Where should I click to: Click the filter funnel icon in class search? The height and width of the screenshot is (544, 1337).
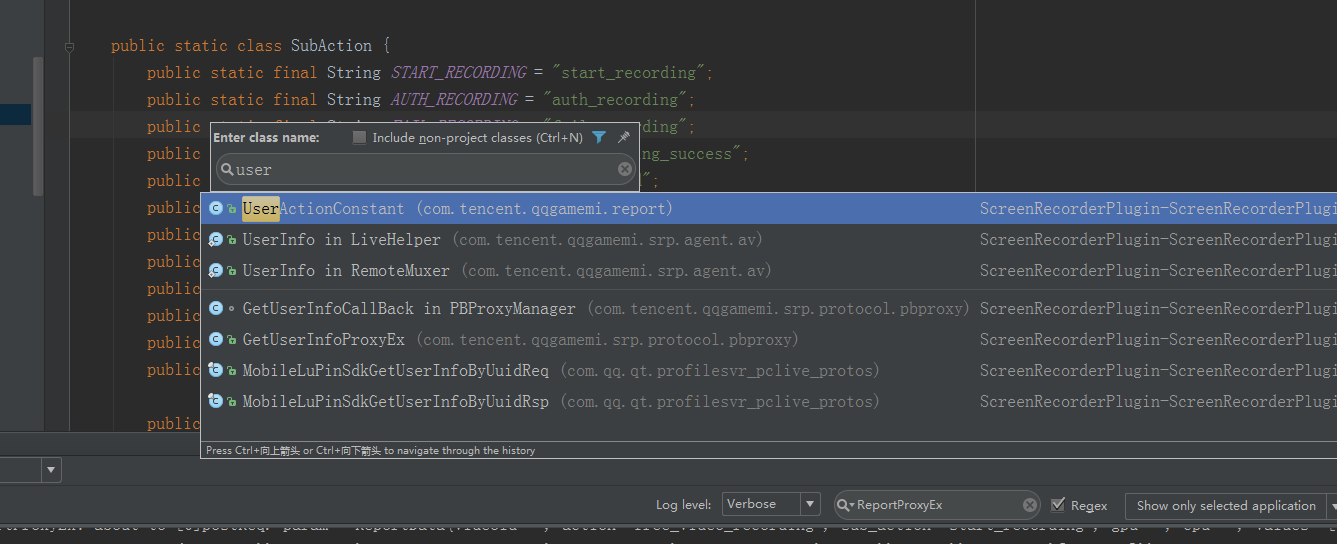(x=599, y=138)
